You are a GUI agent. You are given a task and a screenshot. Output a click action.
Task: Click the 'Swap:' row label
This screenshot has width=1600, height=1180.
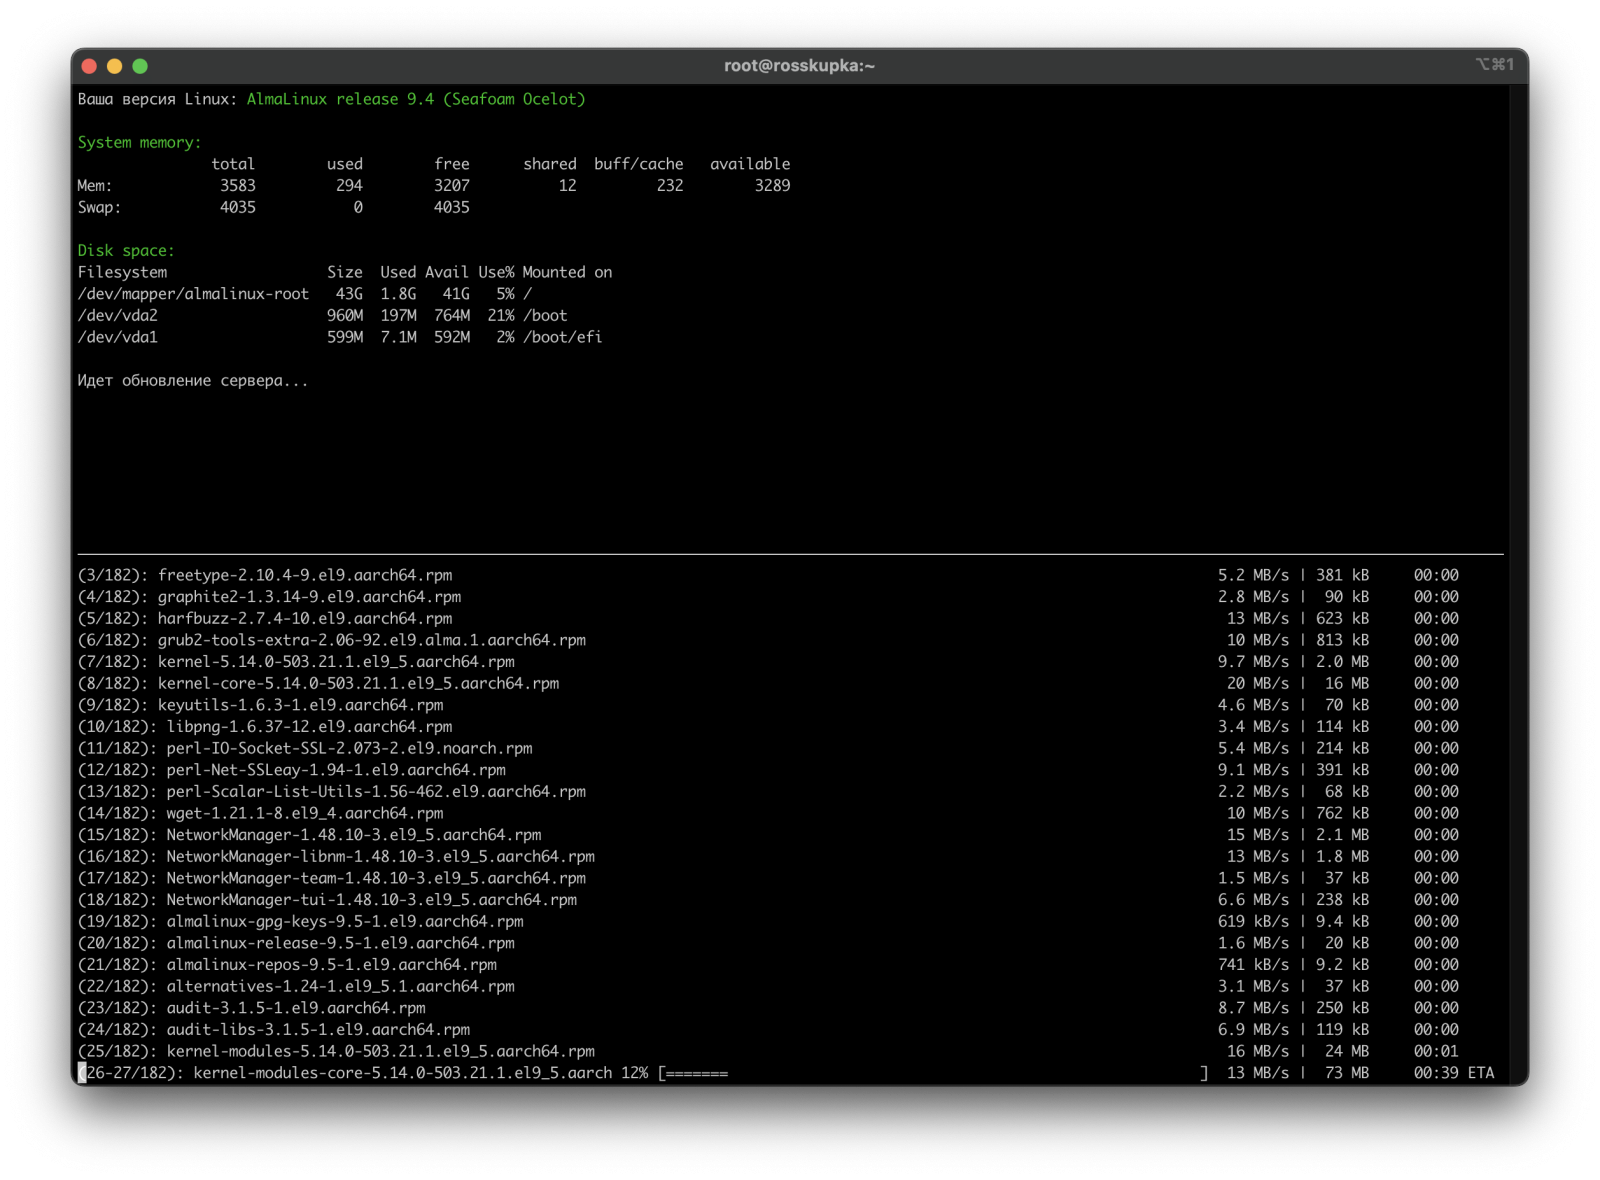point(99,207)
